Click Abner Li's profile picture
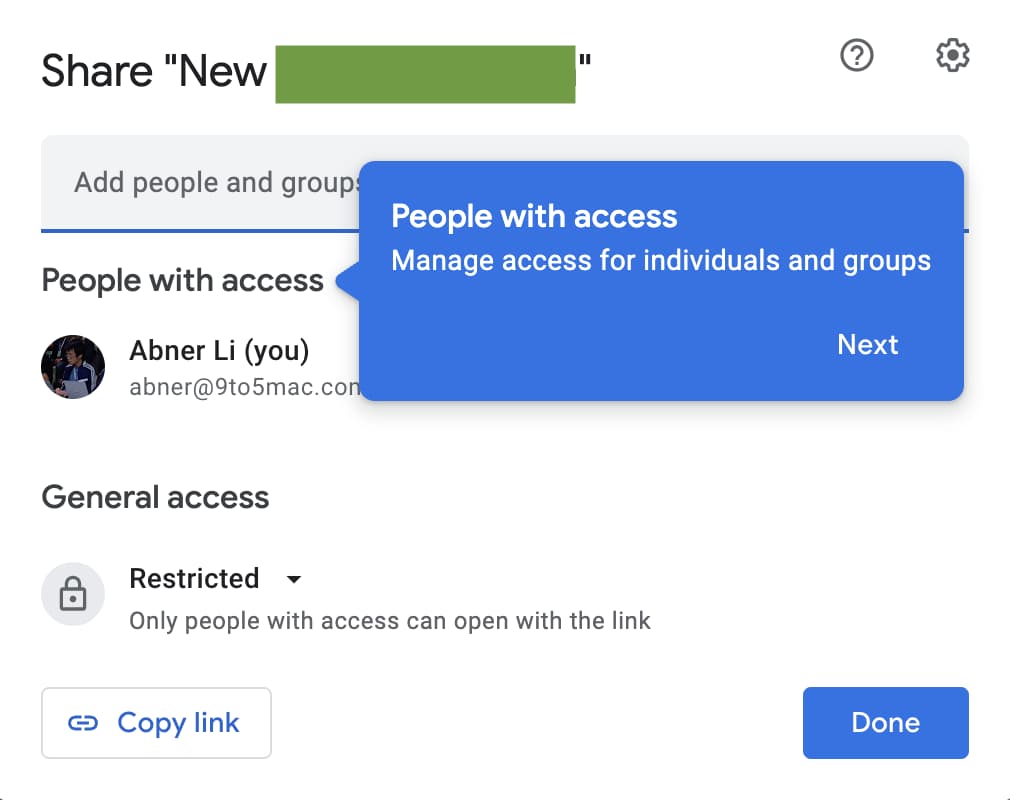The height and width of the screenshot is (800, 1010). [x=73, y=367]
